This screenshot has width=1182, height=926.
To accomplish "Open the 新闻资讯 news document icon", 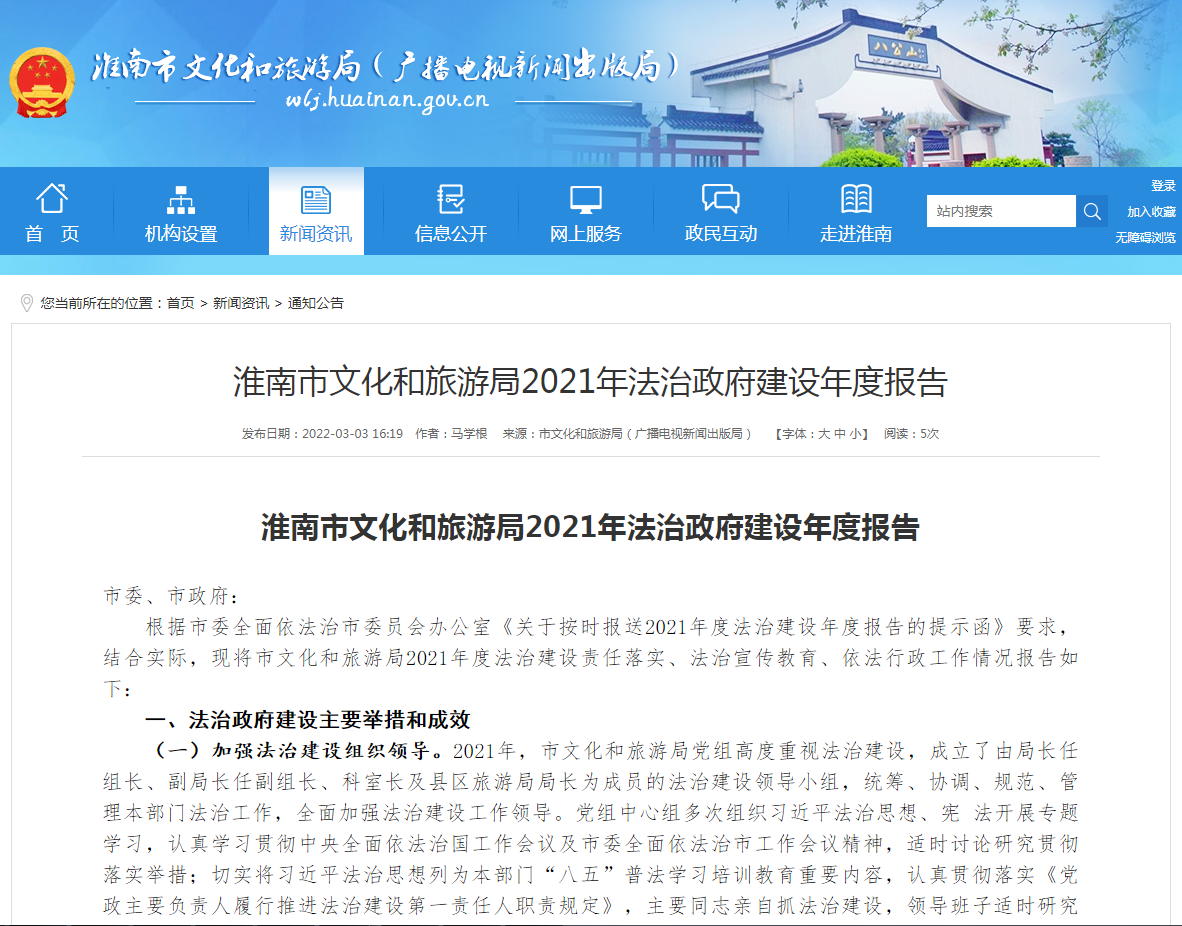I will 316,197.
